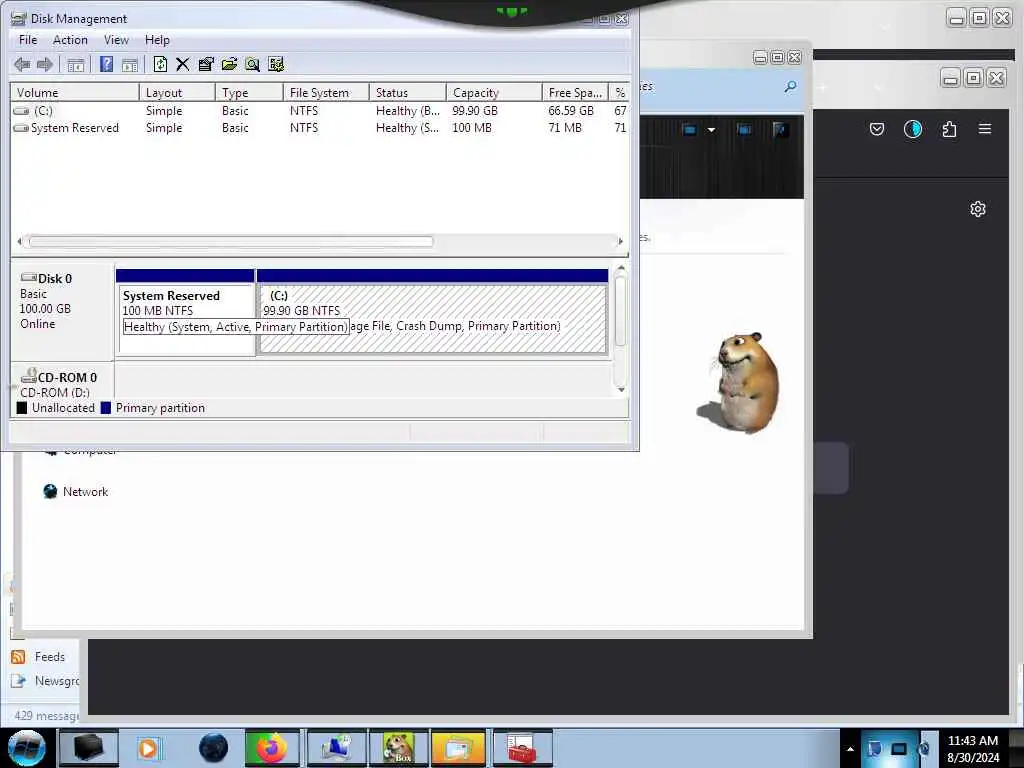Click the Forward arrow in Disk Management toolbar

(x=44, y=64)
